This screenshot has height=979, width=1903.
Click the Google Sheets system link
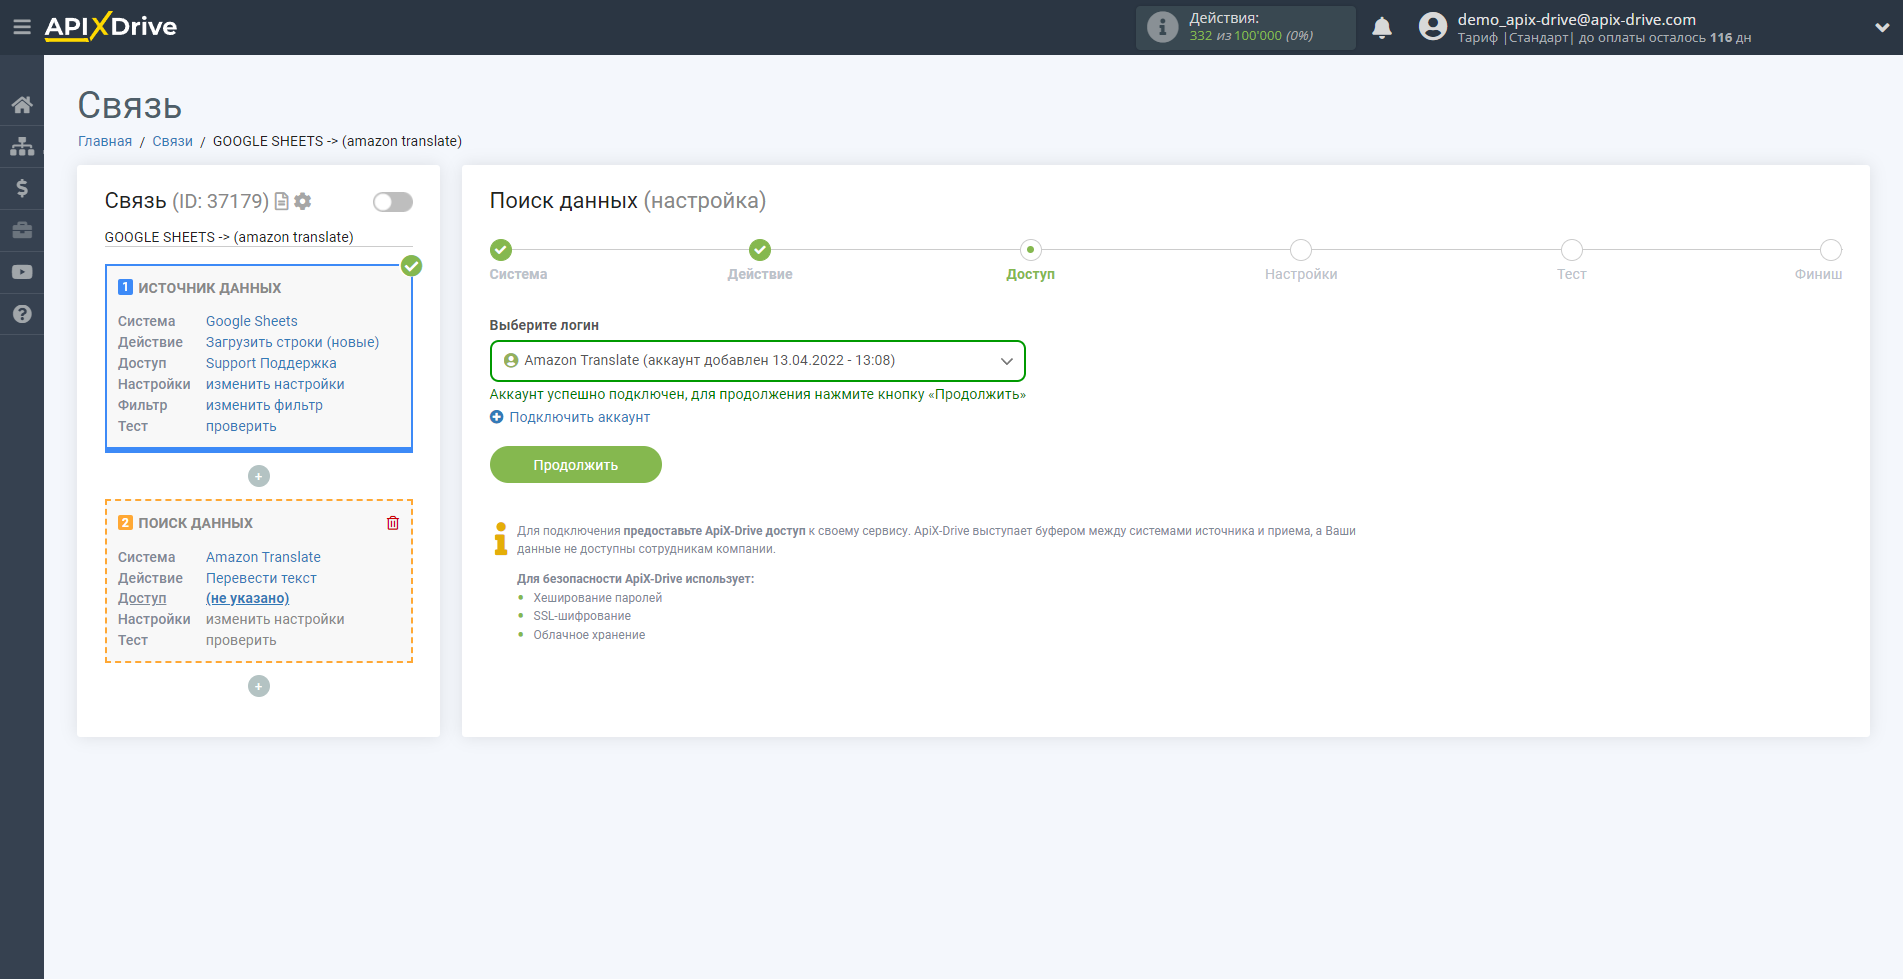252,321
